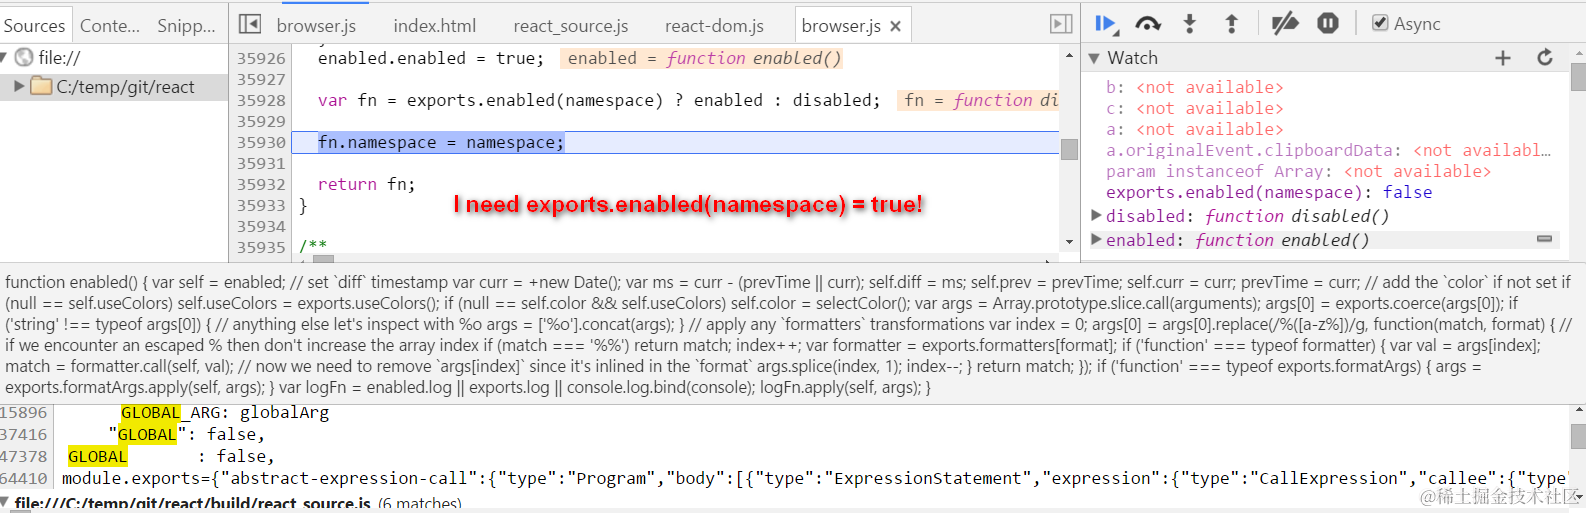This screenshot has height=513, width=1586.
Task: Hide the navigator panel
Action: [x=250, y=24]
